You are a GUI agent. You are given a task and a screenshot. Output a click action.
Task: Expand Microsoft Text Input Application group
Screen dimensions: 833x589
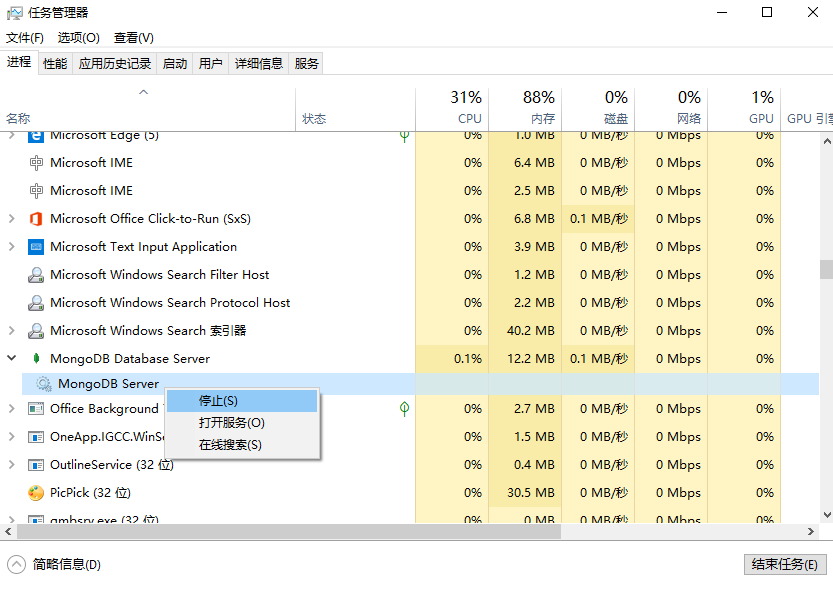(11, 247)
